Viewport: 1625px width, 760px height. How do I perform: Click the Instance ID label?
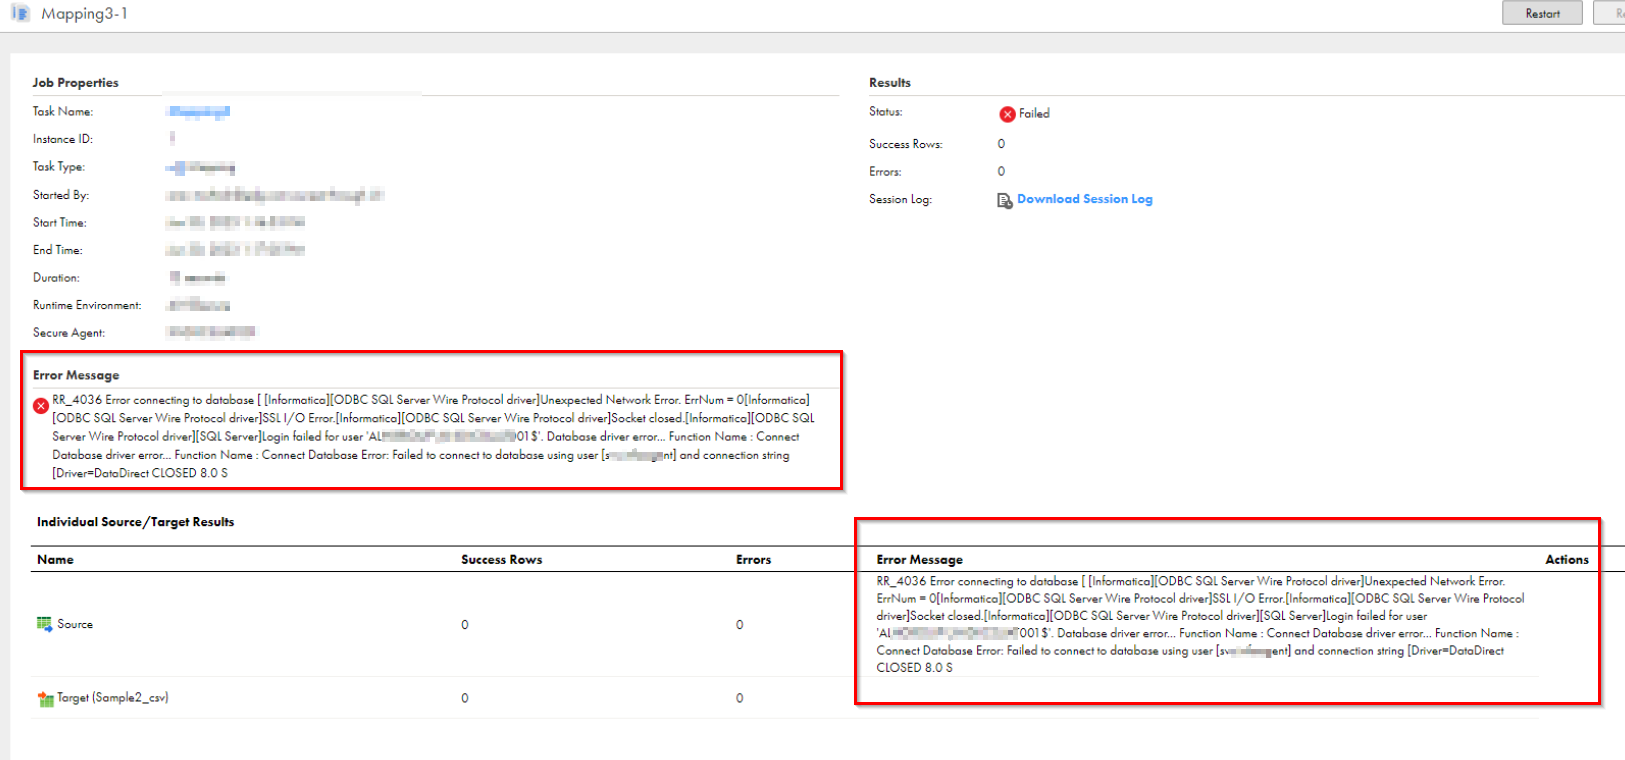[62, 139]
